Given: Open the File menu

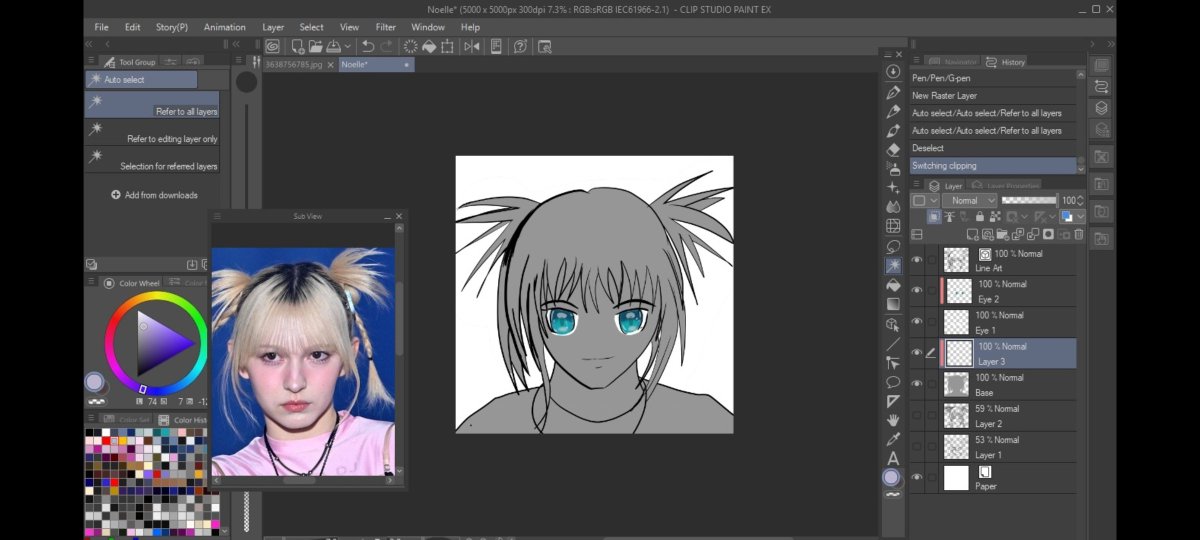Looking at the screenshot, I should [x=101, y=27].
